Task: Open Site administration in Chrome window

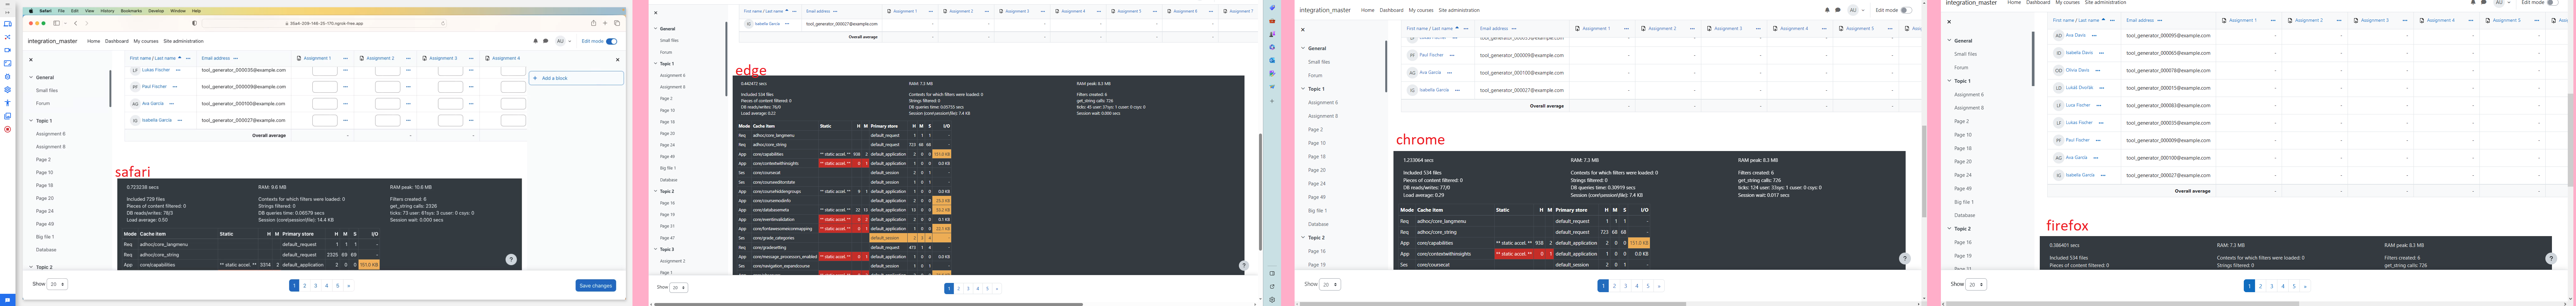Action: tap(1459, 10)
